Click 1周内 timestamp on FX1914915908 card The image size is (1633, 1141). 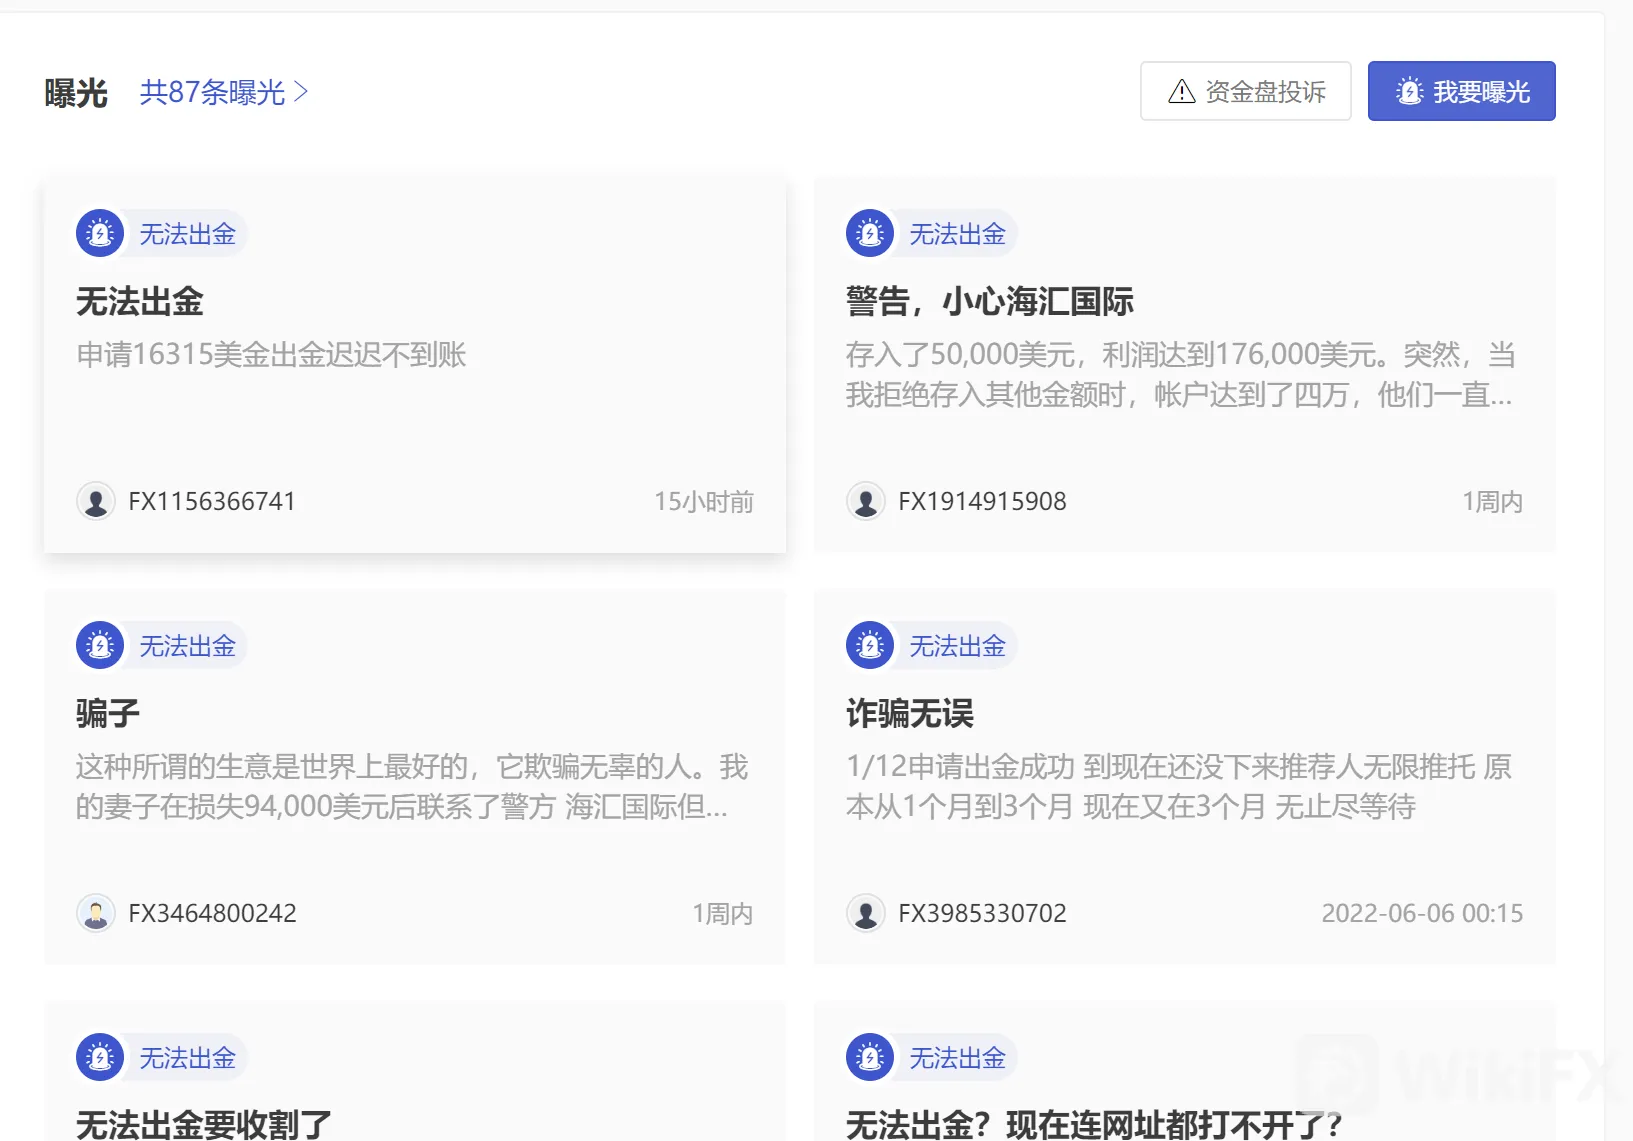click(1492, 502)
